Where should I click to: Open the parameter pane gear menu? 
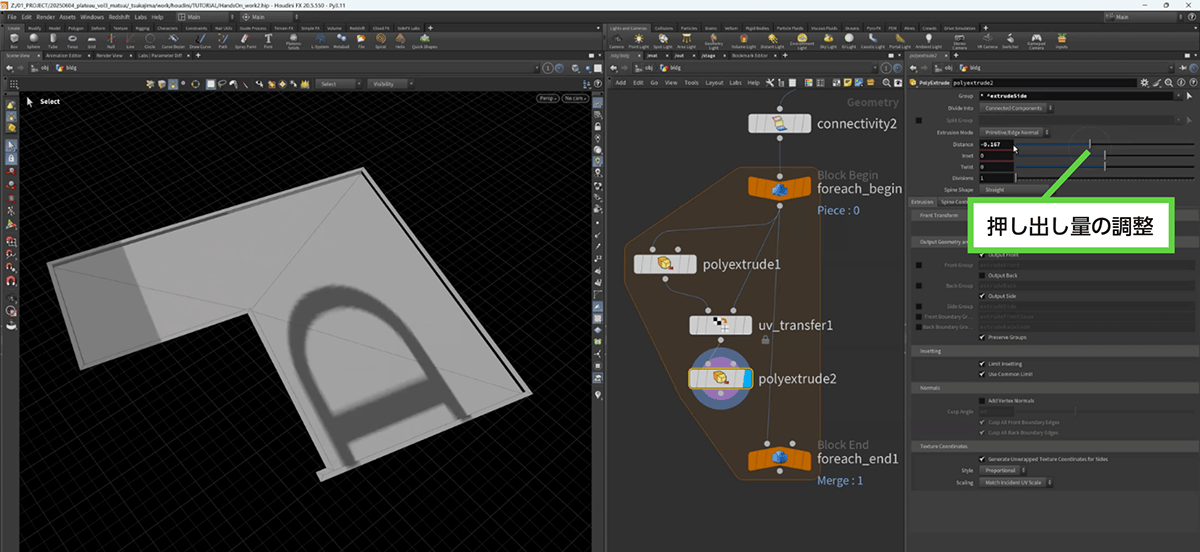1146,82
